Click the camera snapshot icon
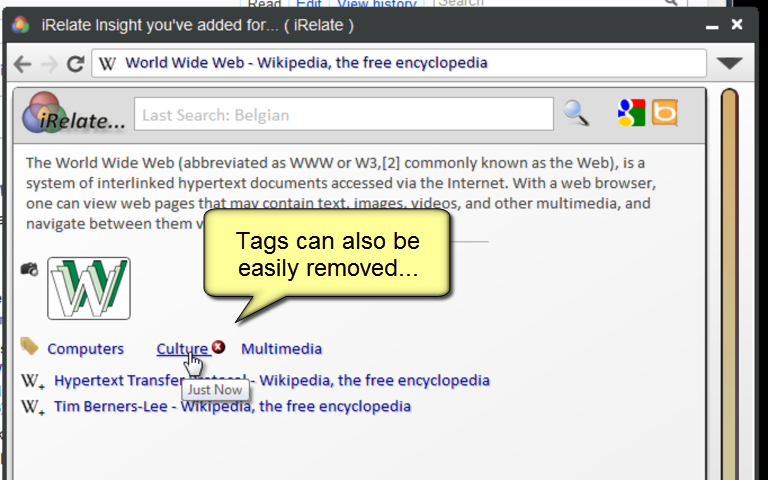The height and width of the screenshot is (480, 768). point(29,269)
